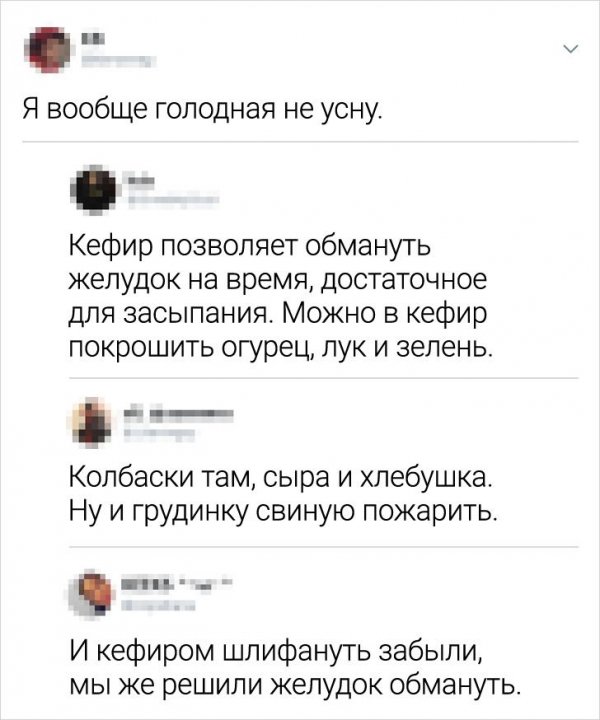Open the post 'Я вообще голодная не усну.'
This screenshot has width=600, height=720.
pyautogui.click(x=203, y=112)
